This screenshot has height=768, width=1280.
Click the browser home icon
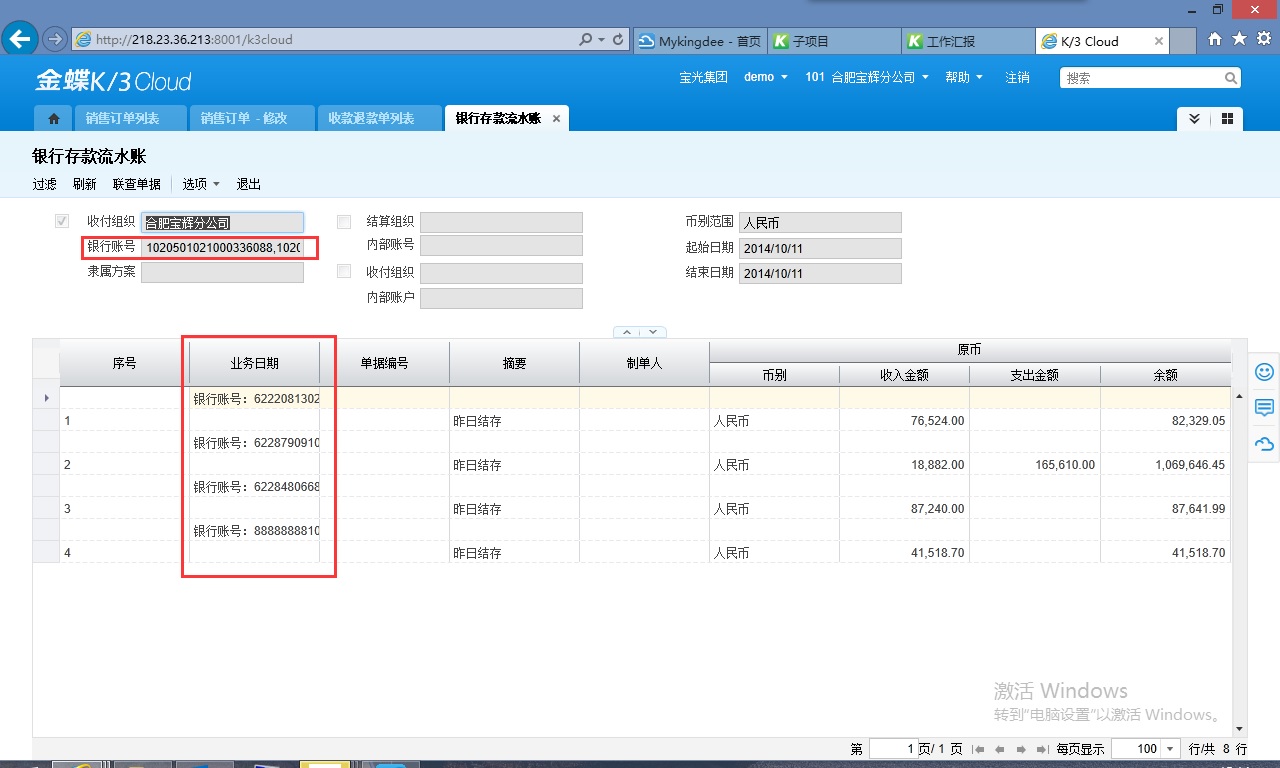tap(1215, 39)
